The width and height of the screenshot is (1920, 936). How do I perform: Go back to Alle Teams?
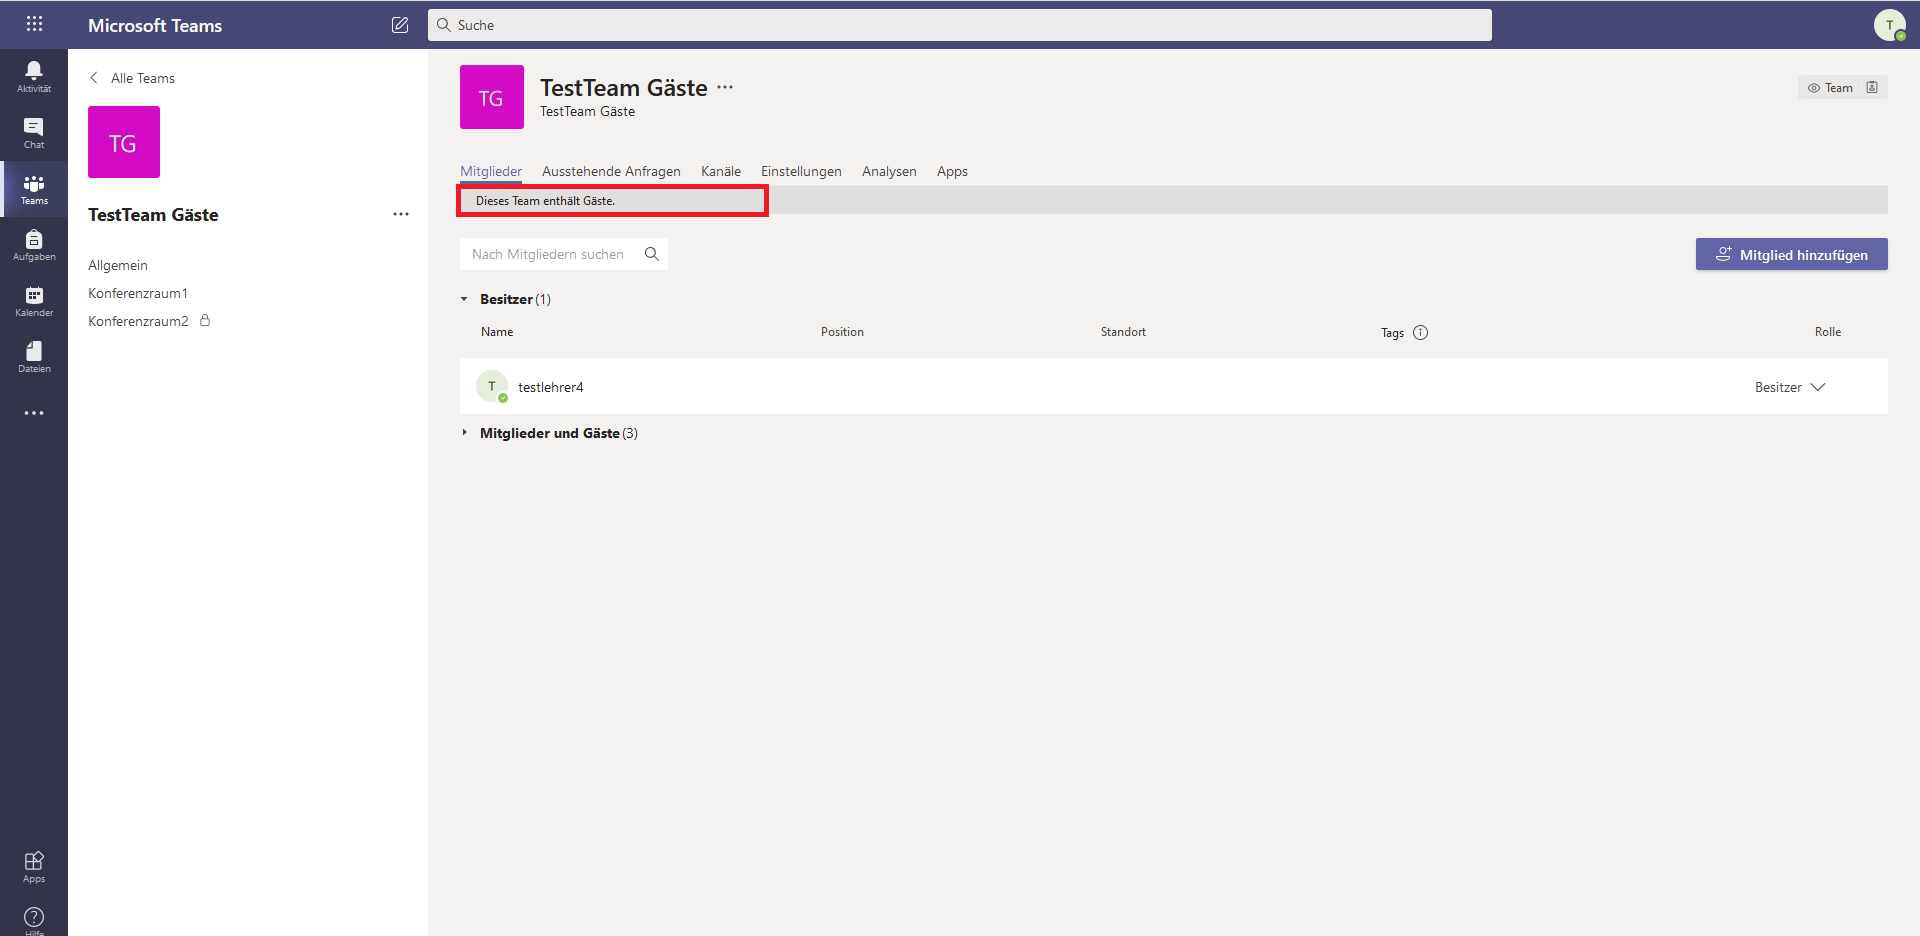(132, 78)
